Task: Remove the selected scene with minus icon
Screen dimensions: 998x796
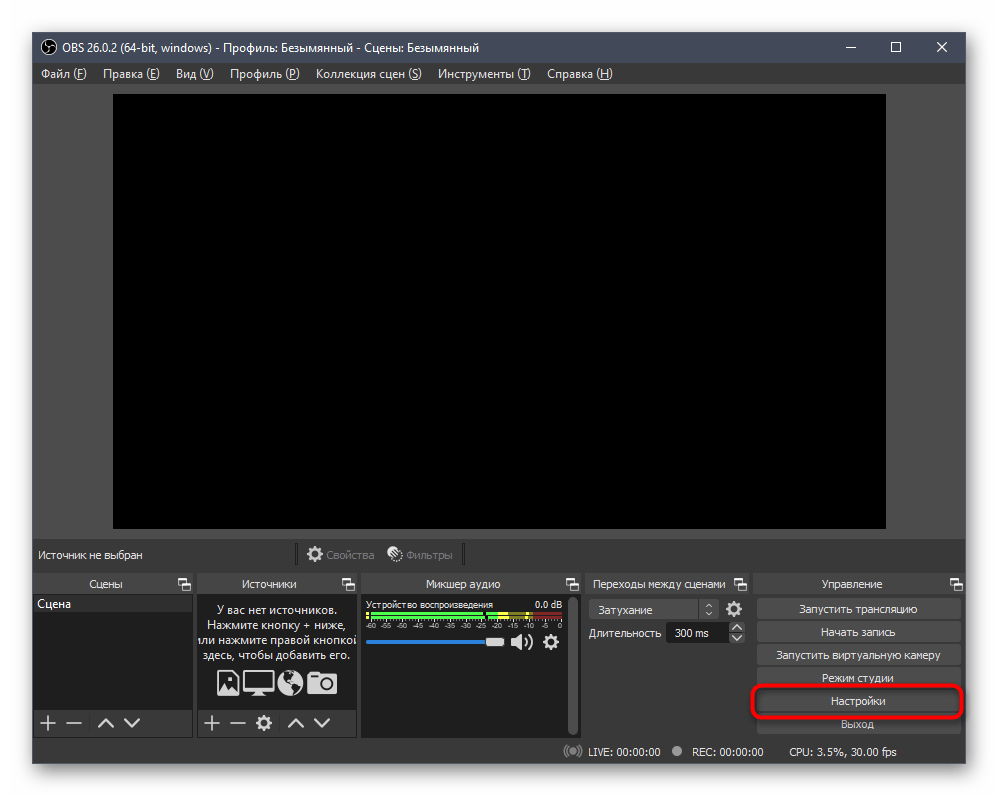Action: click(74, 723)
